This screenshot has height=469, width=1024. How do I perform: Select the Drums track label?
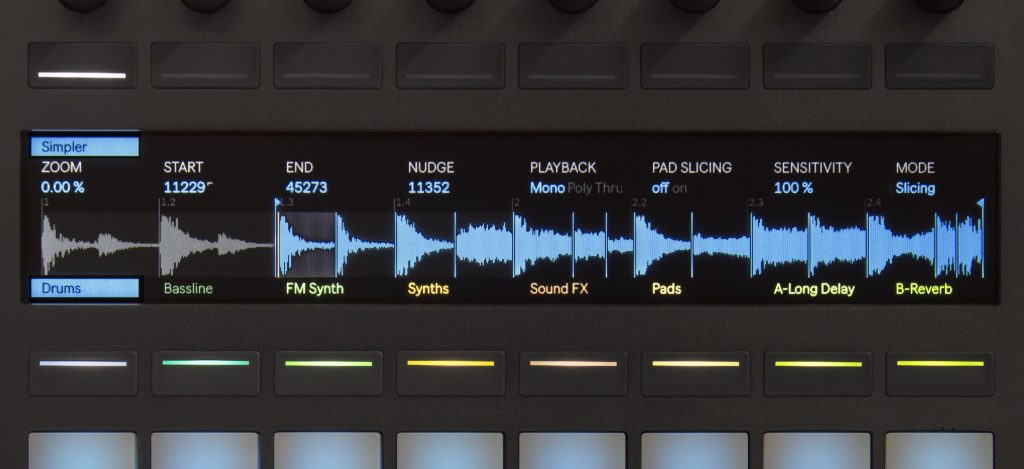85,288
